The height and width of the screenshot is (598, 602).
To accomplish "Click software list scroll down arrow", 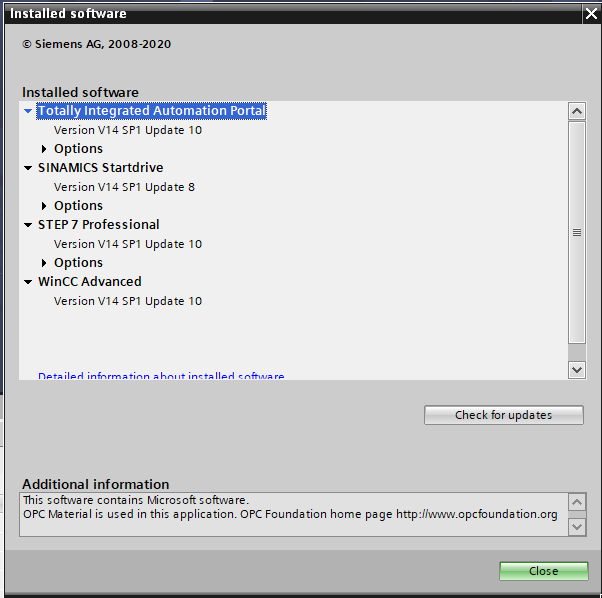I will coord(577,370).
